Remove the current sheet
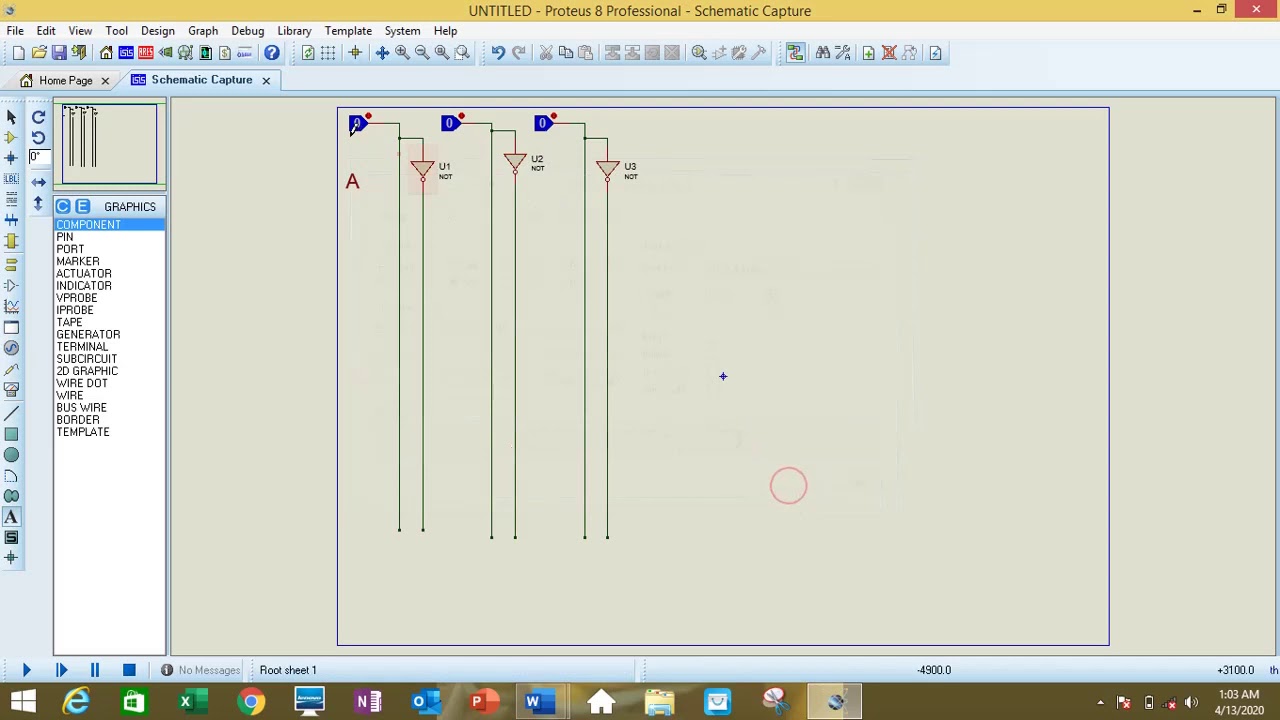This screenshot has height=720, width=1280. (889, 53)
